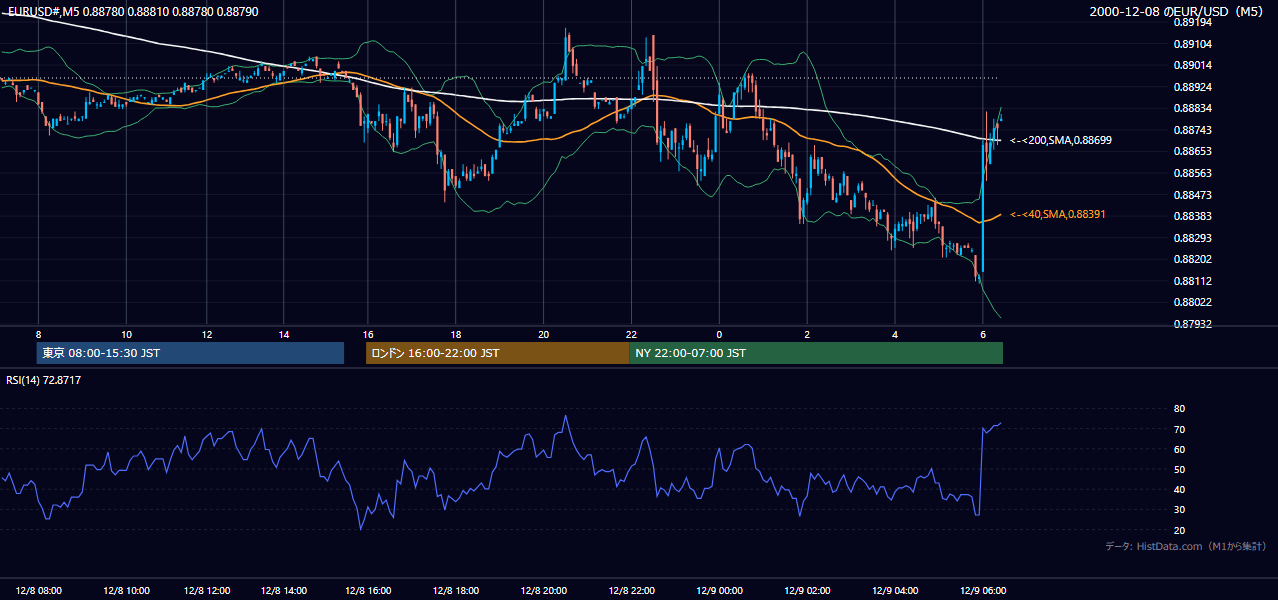Click price axis value 0.88653
The image size is (1278, 600).
1192,151
